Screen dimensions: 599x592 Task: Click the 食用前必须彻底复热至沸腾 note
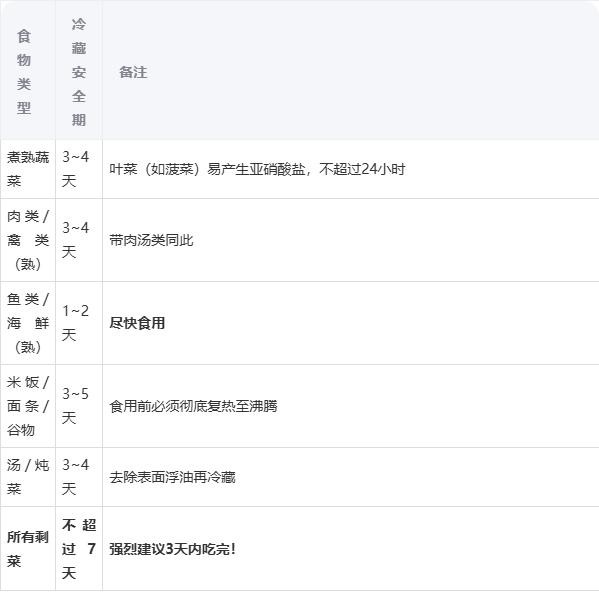[x=193, y=406]
